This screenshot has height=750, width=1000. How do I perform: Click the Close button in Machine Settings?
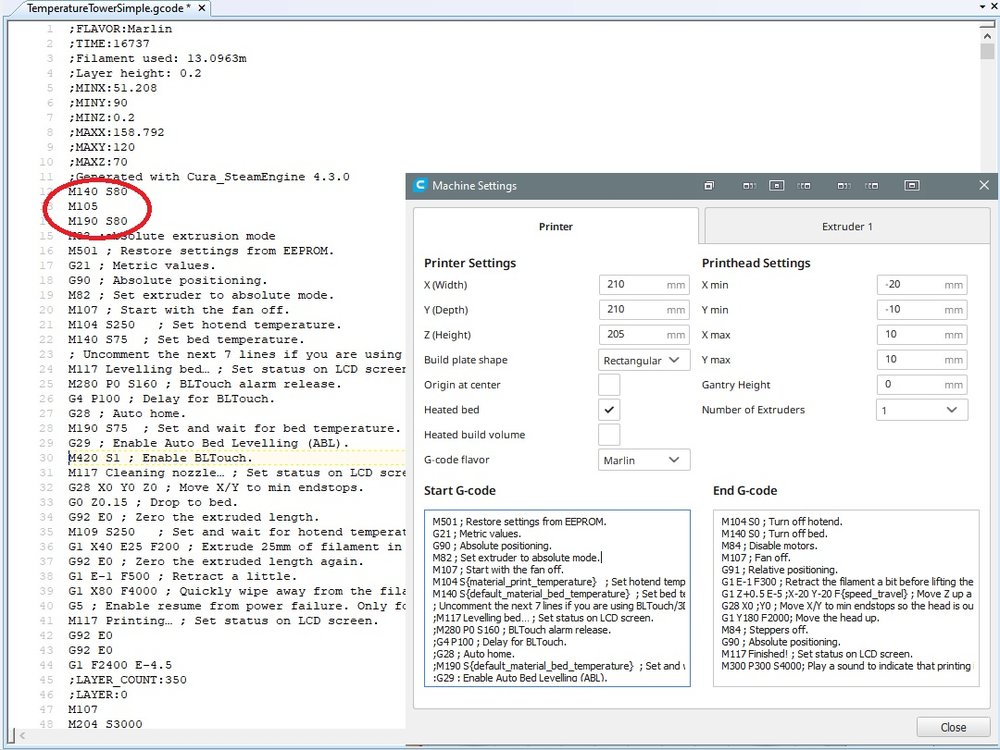pos(953,728)
